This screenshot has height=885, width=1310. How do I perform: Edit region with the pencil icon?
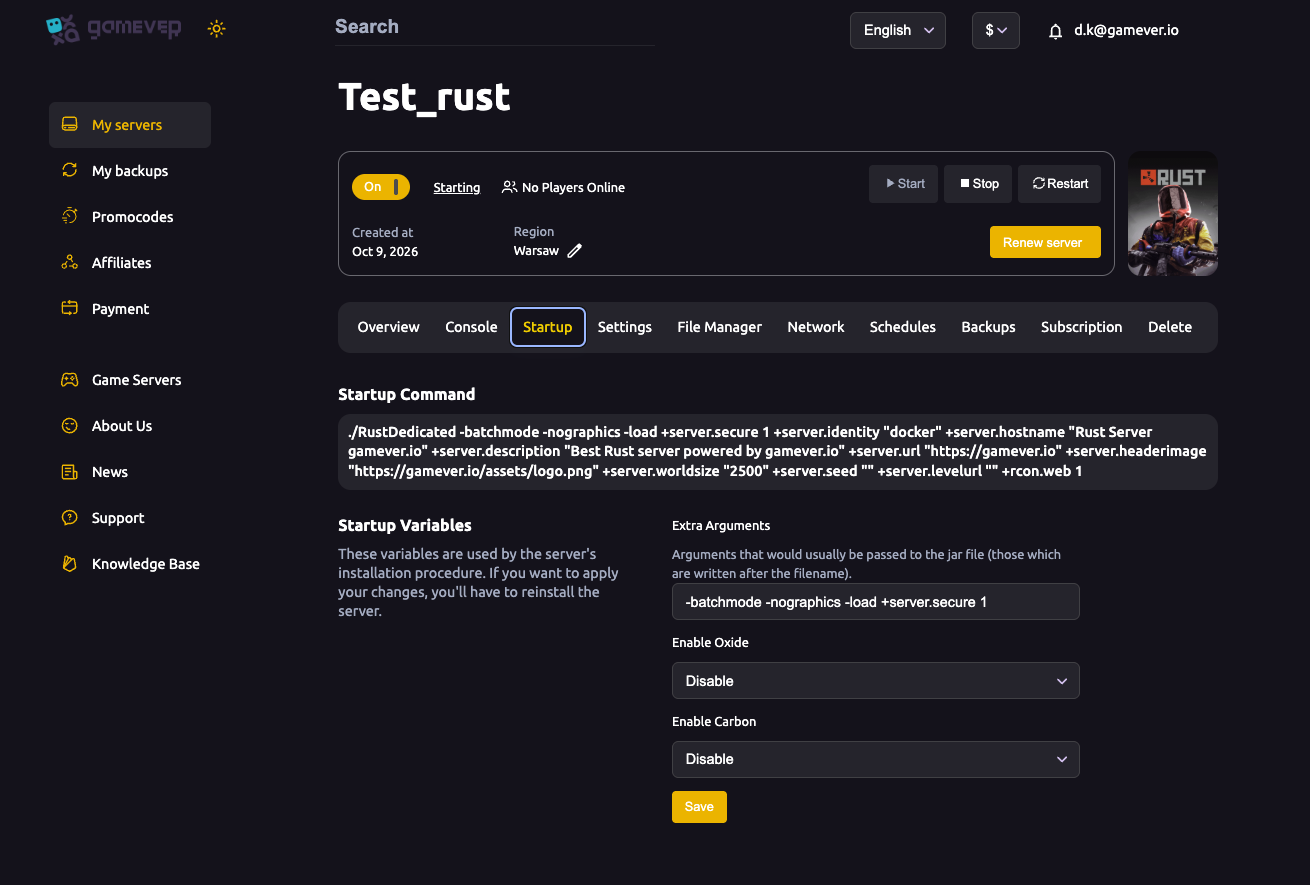click(574, 251)
